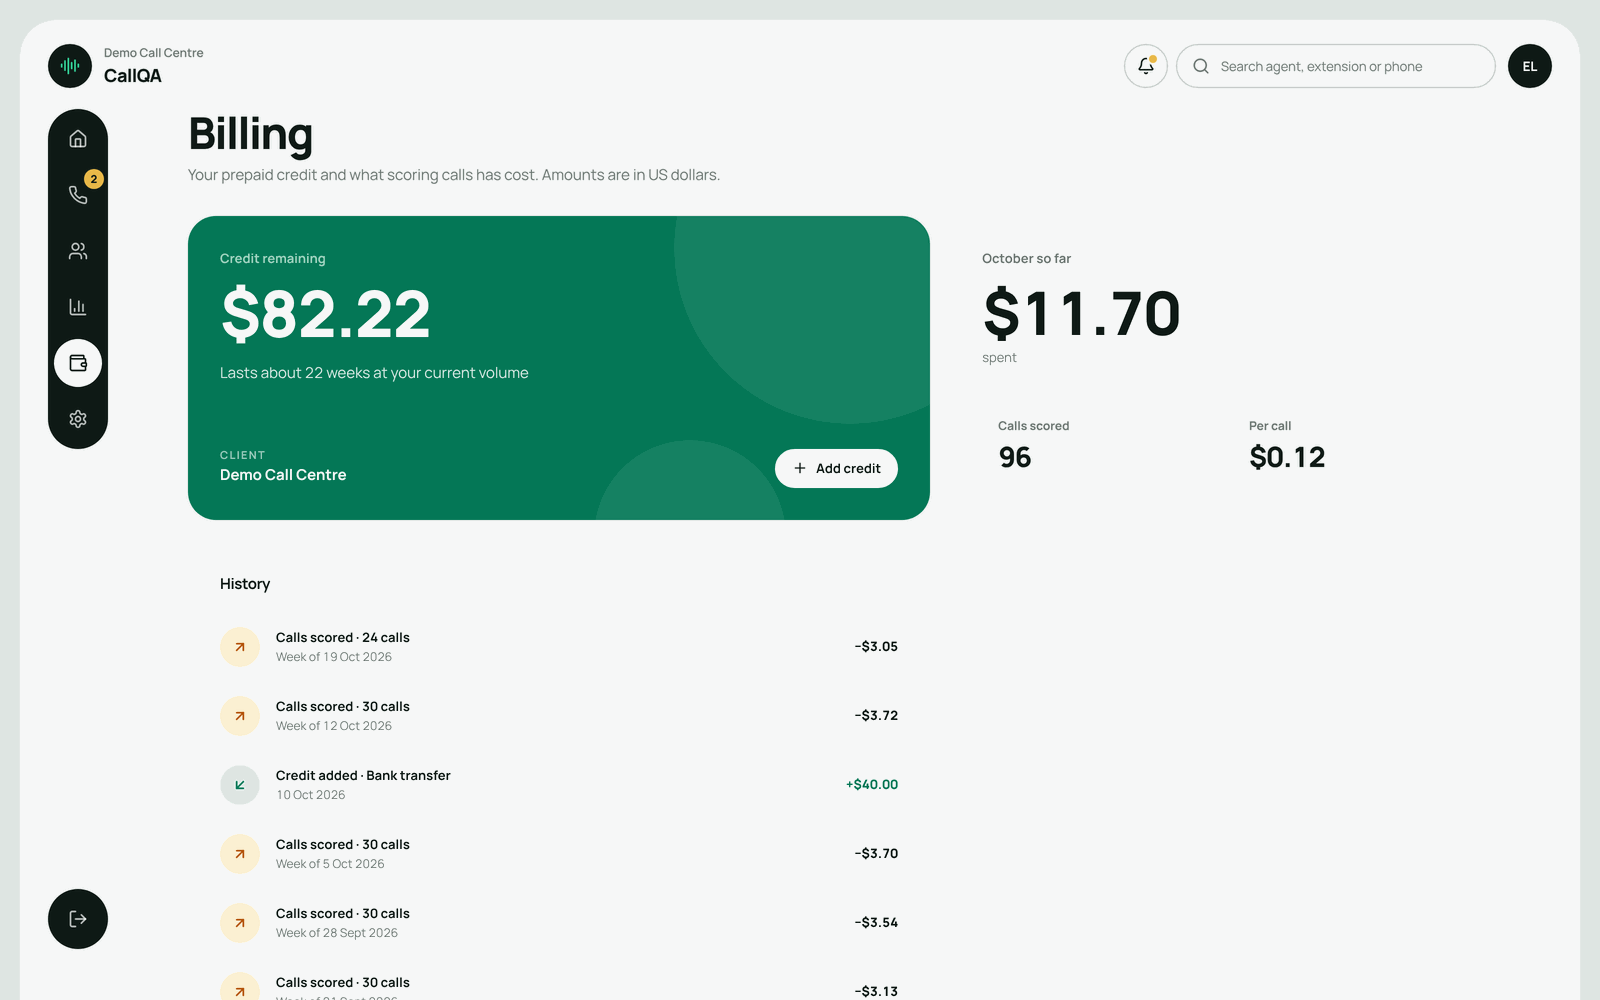Viewport: 1600px width, 1000px height.
Task: Click the Add credit button
Action: click(x=836, y=468)
